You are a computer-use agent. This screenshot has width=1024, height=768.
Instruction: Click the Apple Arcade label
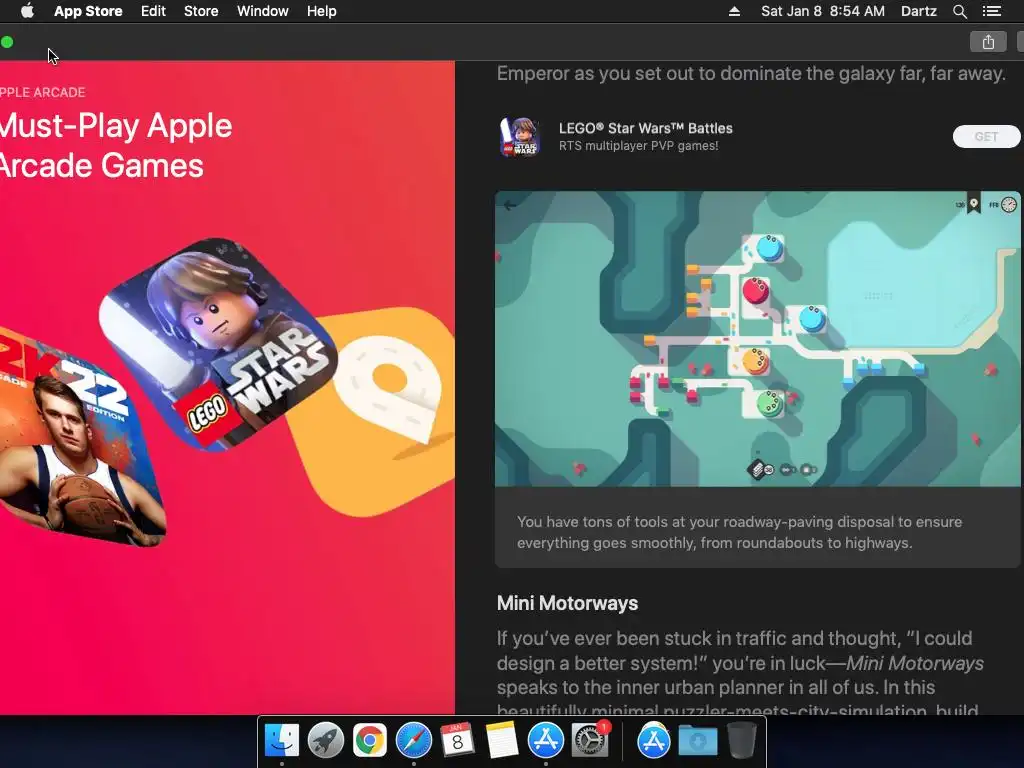pos(42,92)
